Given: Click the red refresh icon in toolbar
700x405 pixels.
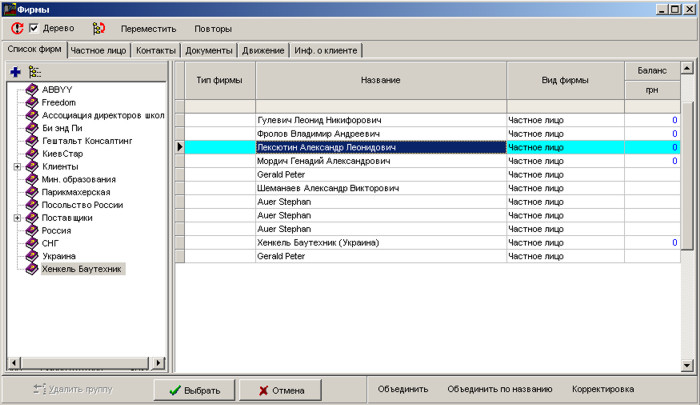Looking at the screenshot, I should click(17, 28).
